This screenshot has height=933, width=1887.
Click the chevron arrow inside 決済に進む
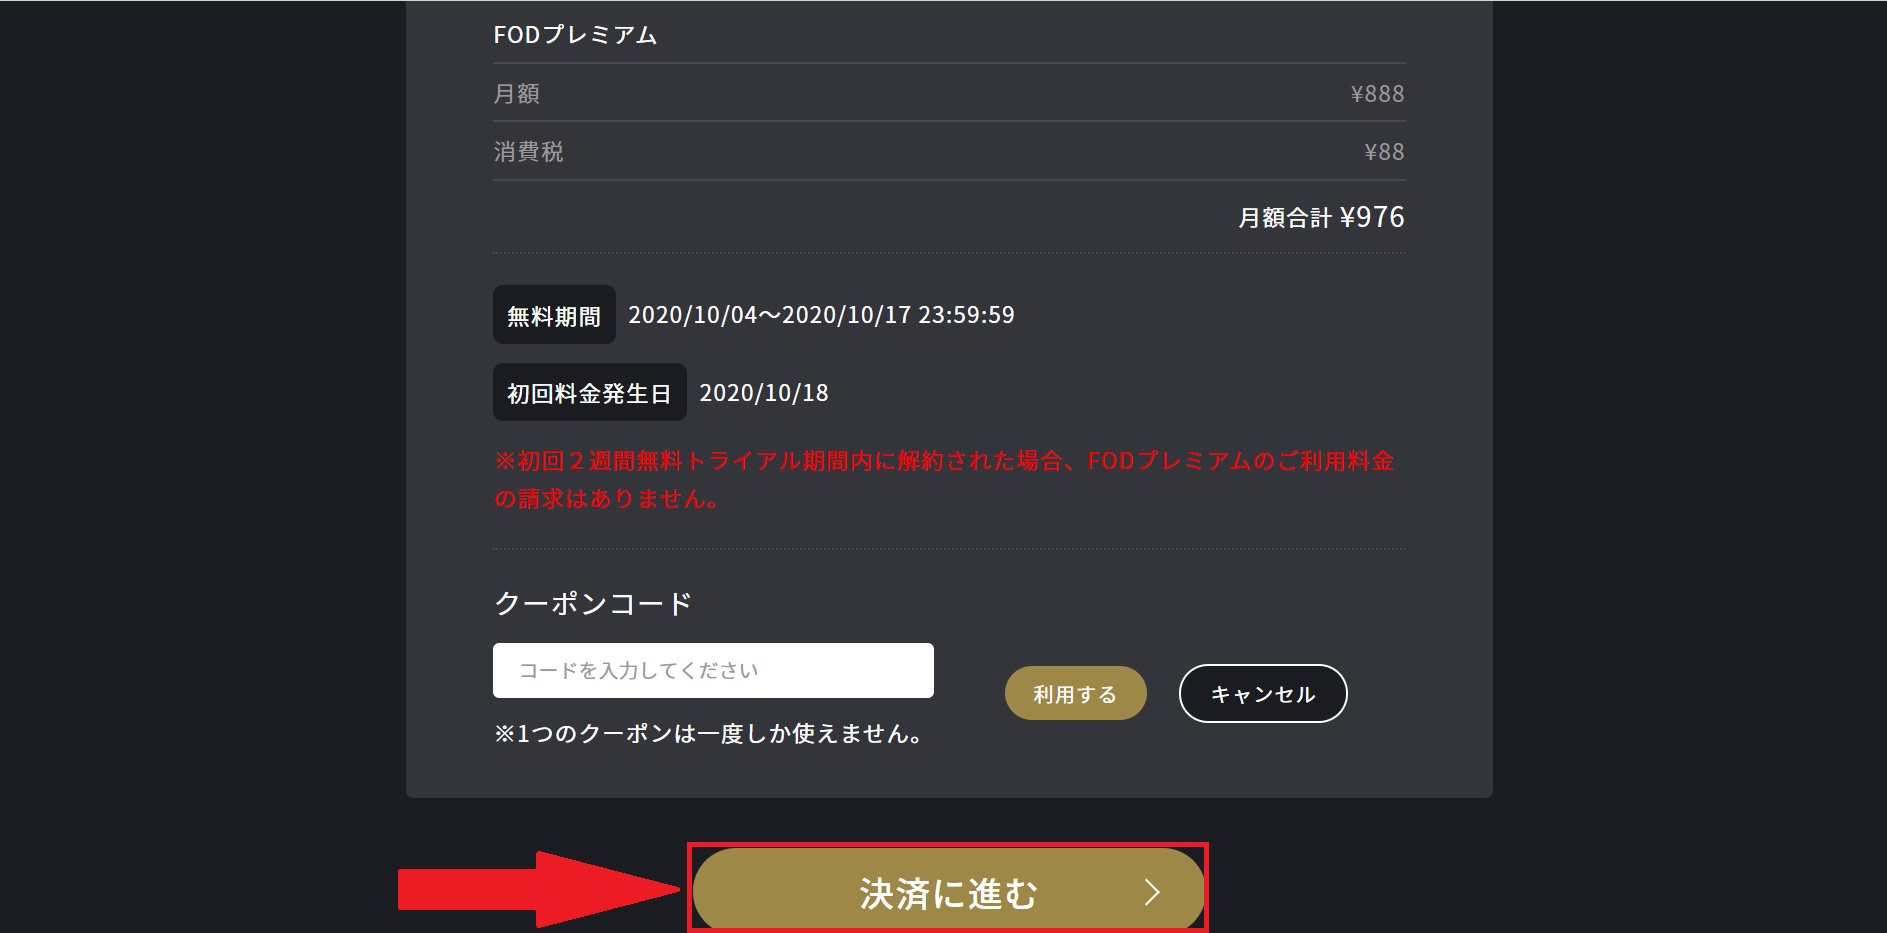coord(1152,892)
